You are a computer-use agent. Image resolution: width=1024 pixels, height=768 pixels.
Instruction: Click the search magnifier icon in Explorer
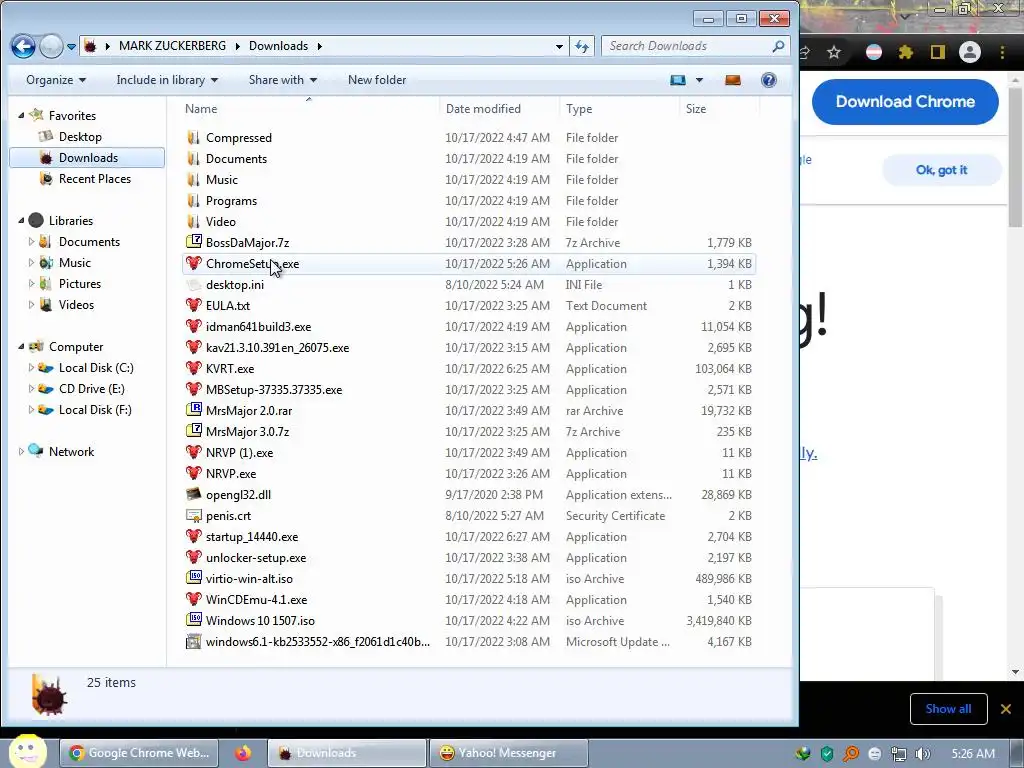[778, 46]
